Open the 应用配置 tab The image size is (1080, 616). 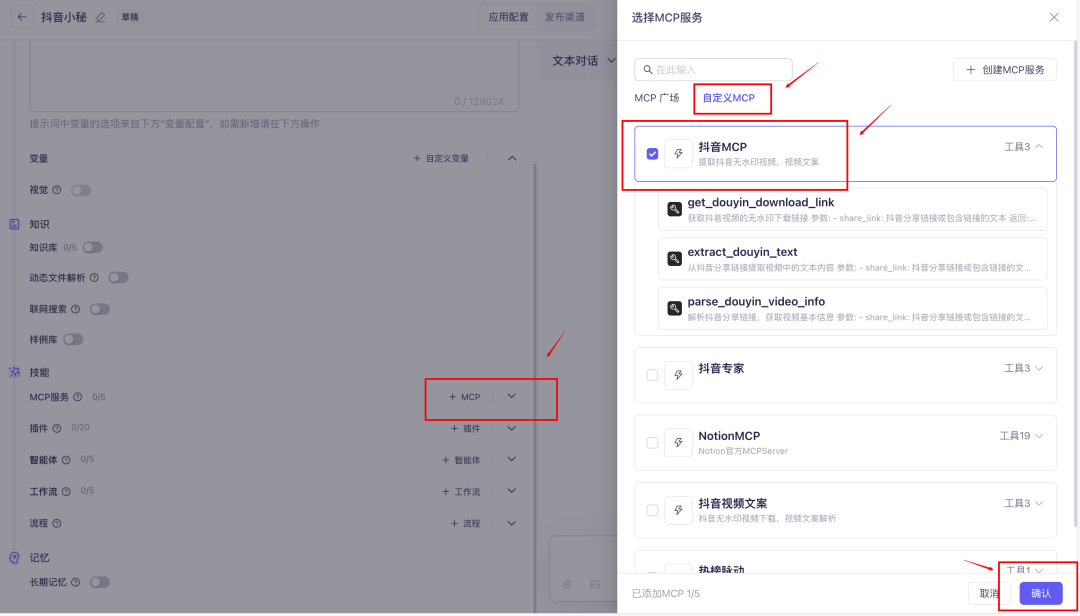coord(508,17)
